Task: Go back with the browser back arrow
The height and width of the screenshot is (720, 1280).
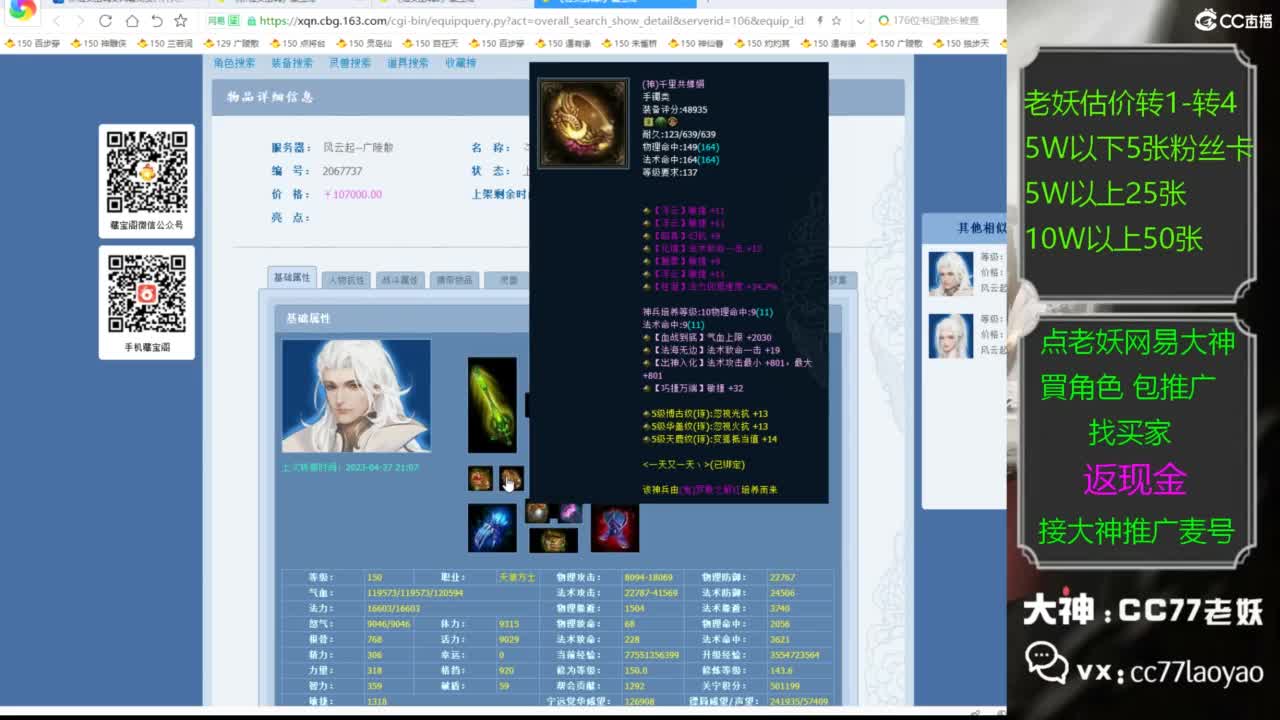Action: (x=57, y=21)
